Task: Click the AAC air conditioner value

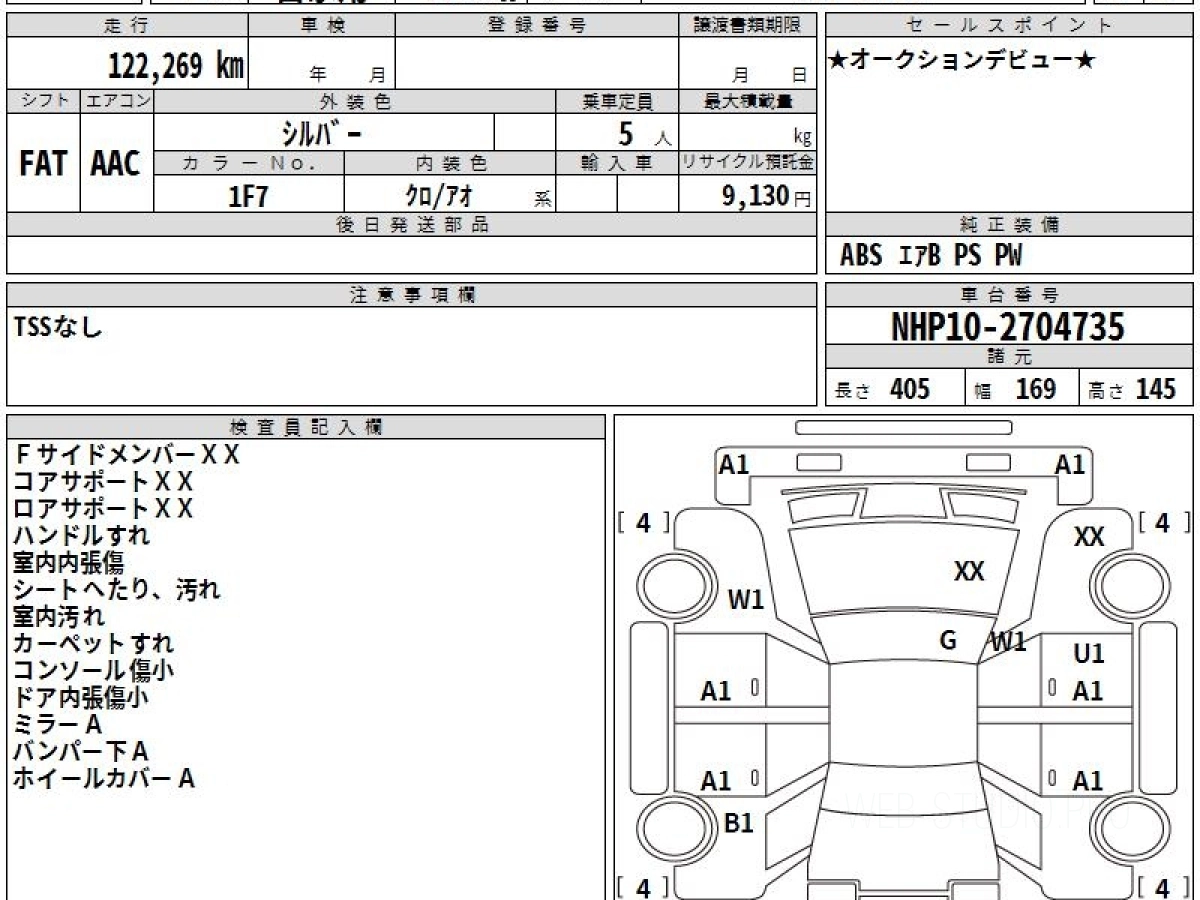Action: tap(116, 163)
